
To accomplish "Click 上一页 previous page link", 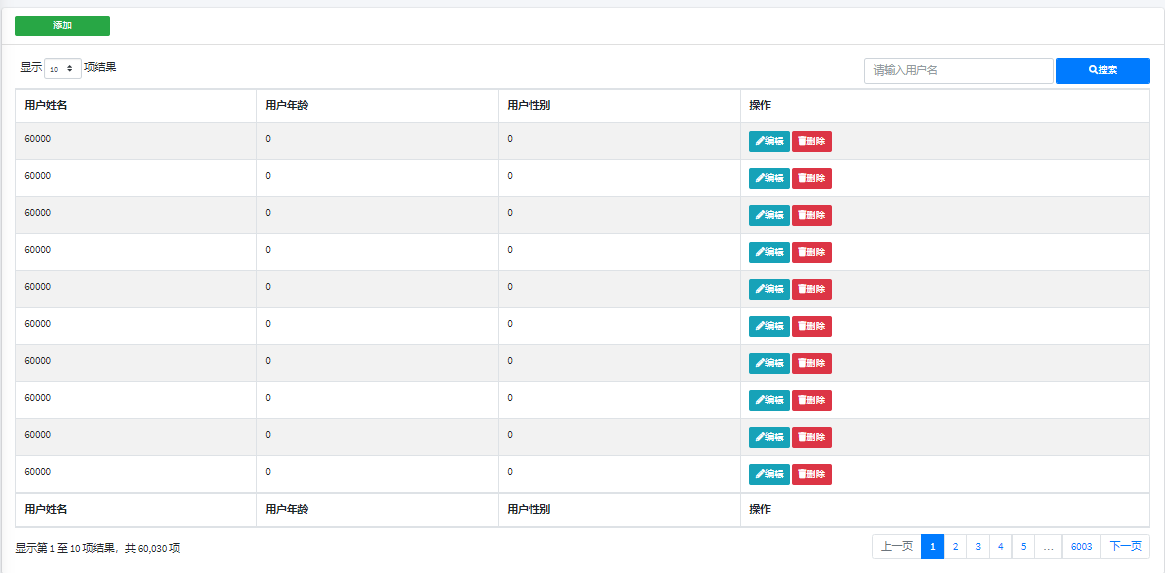I will click(x=896, y=547).
